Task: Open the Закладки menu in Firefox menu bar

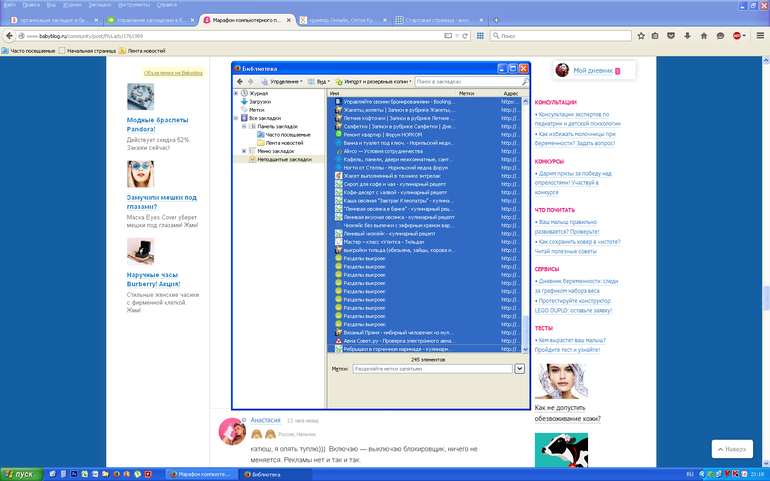Action: pyautogui.click(x=99, y=4)
